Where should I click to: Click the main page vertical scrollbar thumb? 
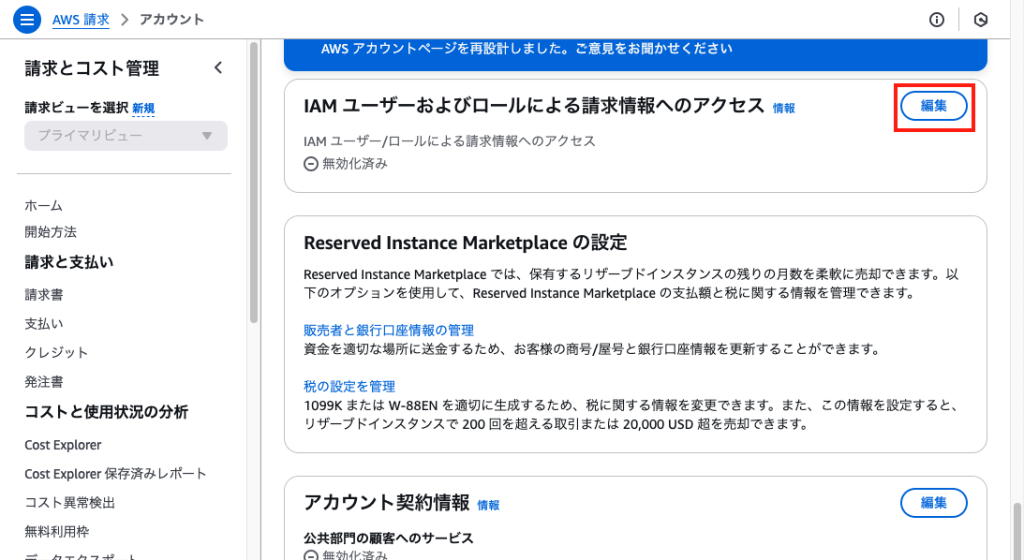(1017, 531)
